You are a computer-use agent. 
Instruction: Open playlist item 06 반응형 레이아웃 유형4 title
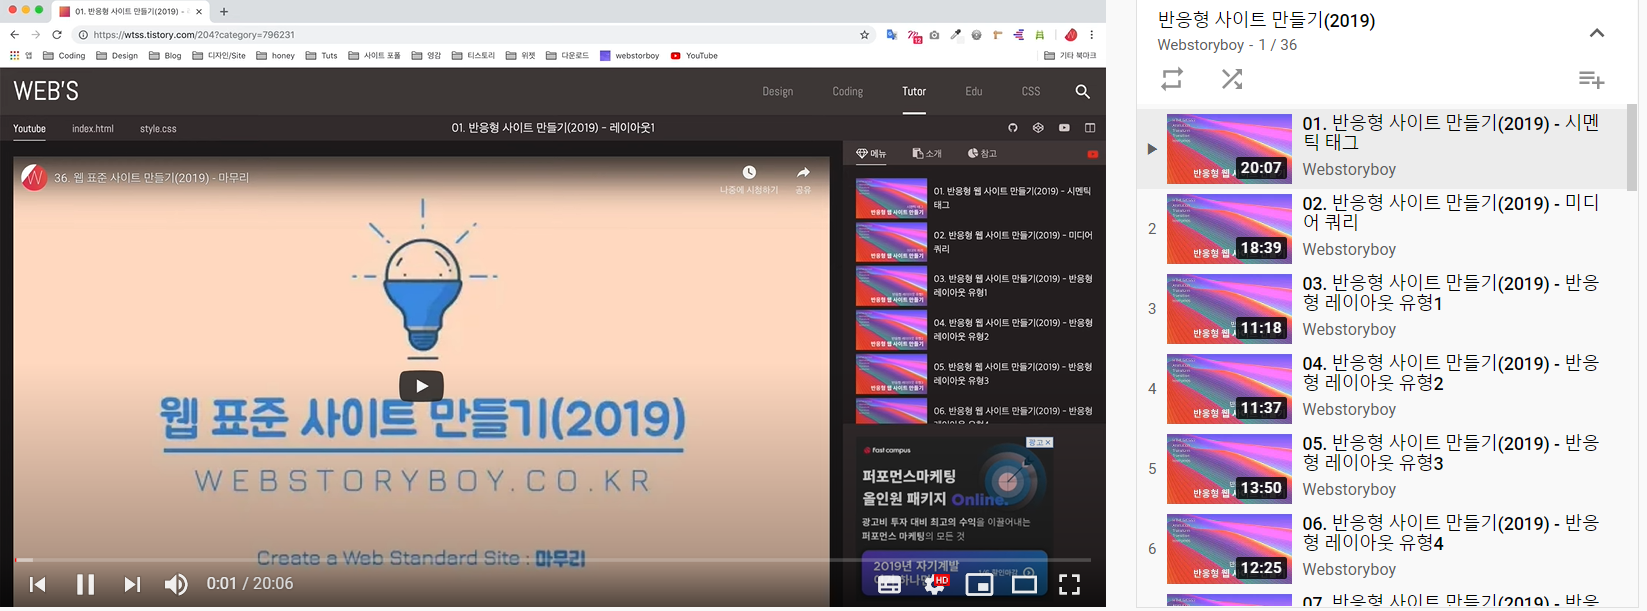pyautogui.click(x=1450, y=533)
